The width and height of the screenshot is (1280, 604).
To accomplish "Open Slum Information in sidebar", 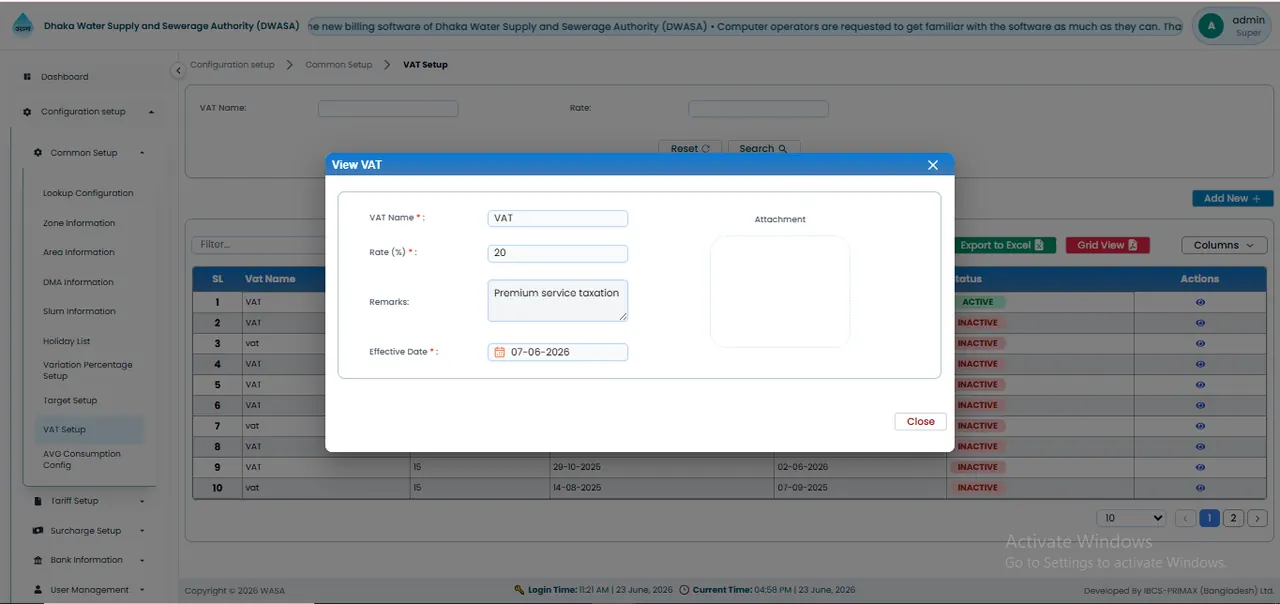I will 79,311.
